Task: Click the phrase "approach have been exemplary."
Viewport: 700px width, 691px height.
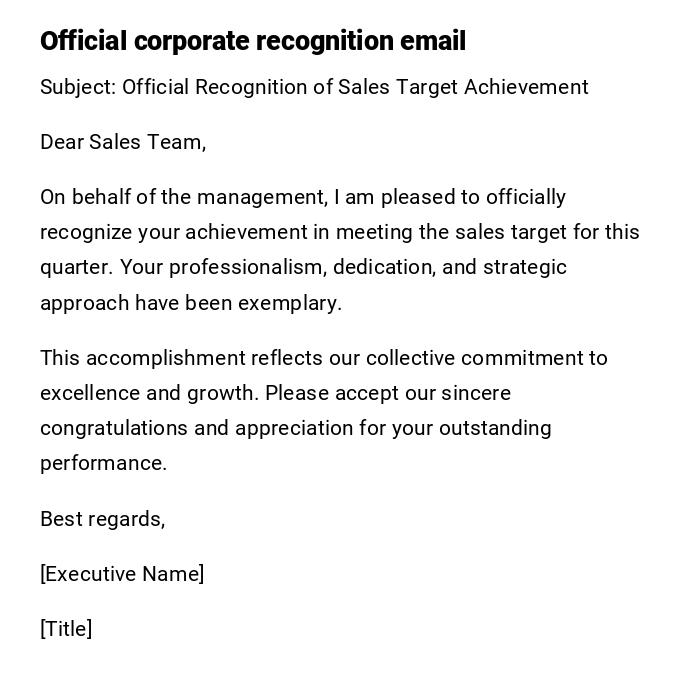Action: (191, 303)
